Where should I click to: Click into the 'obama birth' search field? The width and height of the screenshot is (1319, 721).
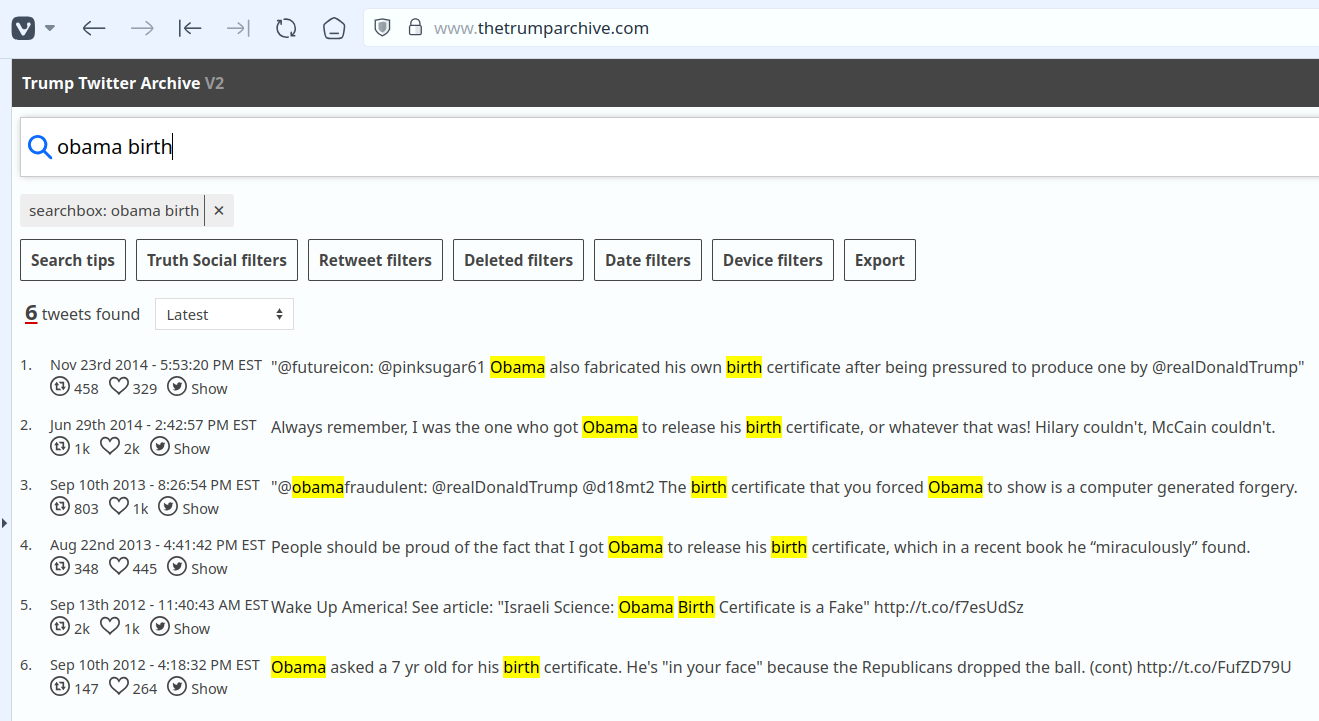coord(600,148)
